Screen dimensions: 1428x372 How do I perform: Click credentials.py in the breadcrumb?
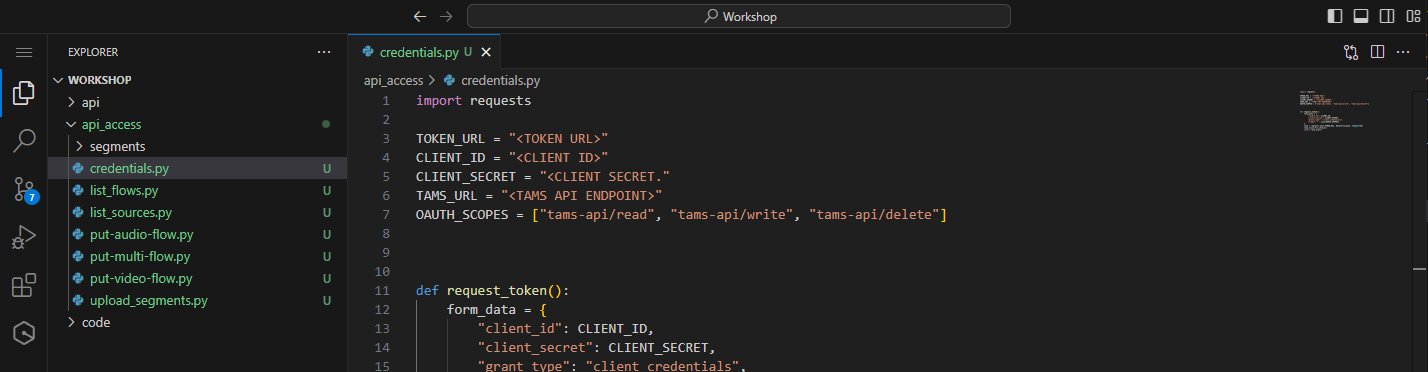pos(500,80)
